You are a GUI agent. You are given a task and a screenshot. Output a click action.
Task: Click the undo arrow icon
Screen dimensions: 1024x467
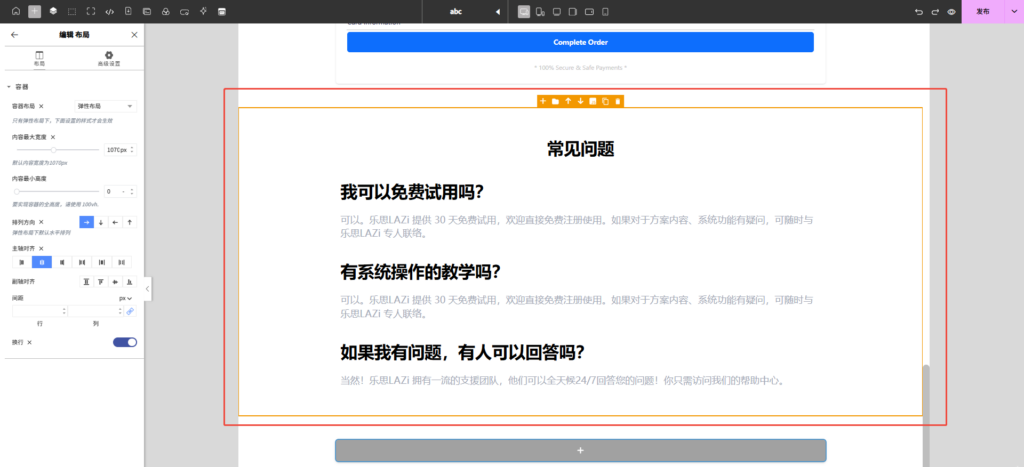pos(919,11)
